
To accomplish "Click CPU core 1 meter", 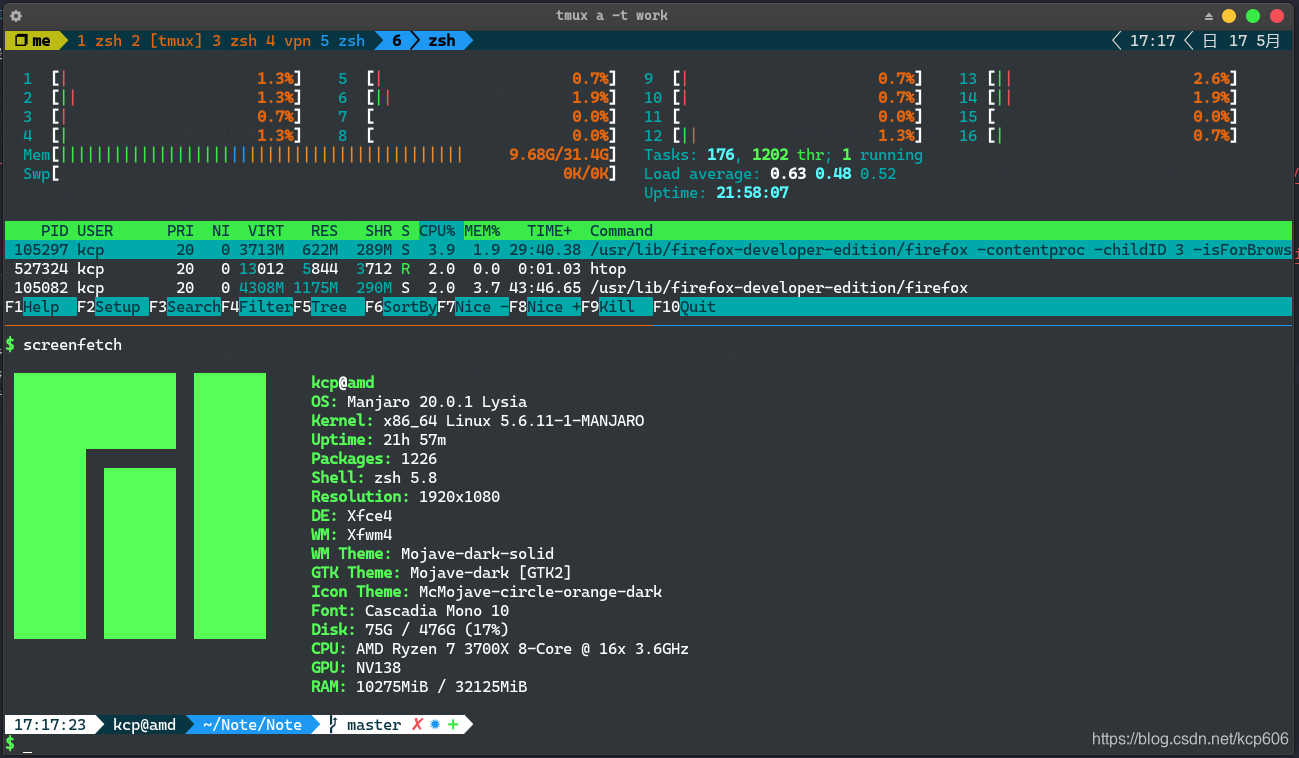I will [x=162, y=79].
